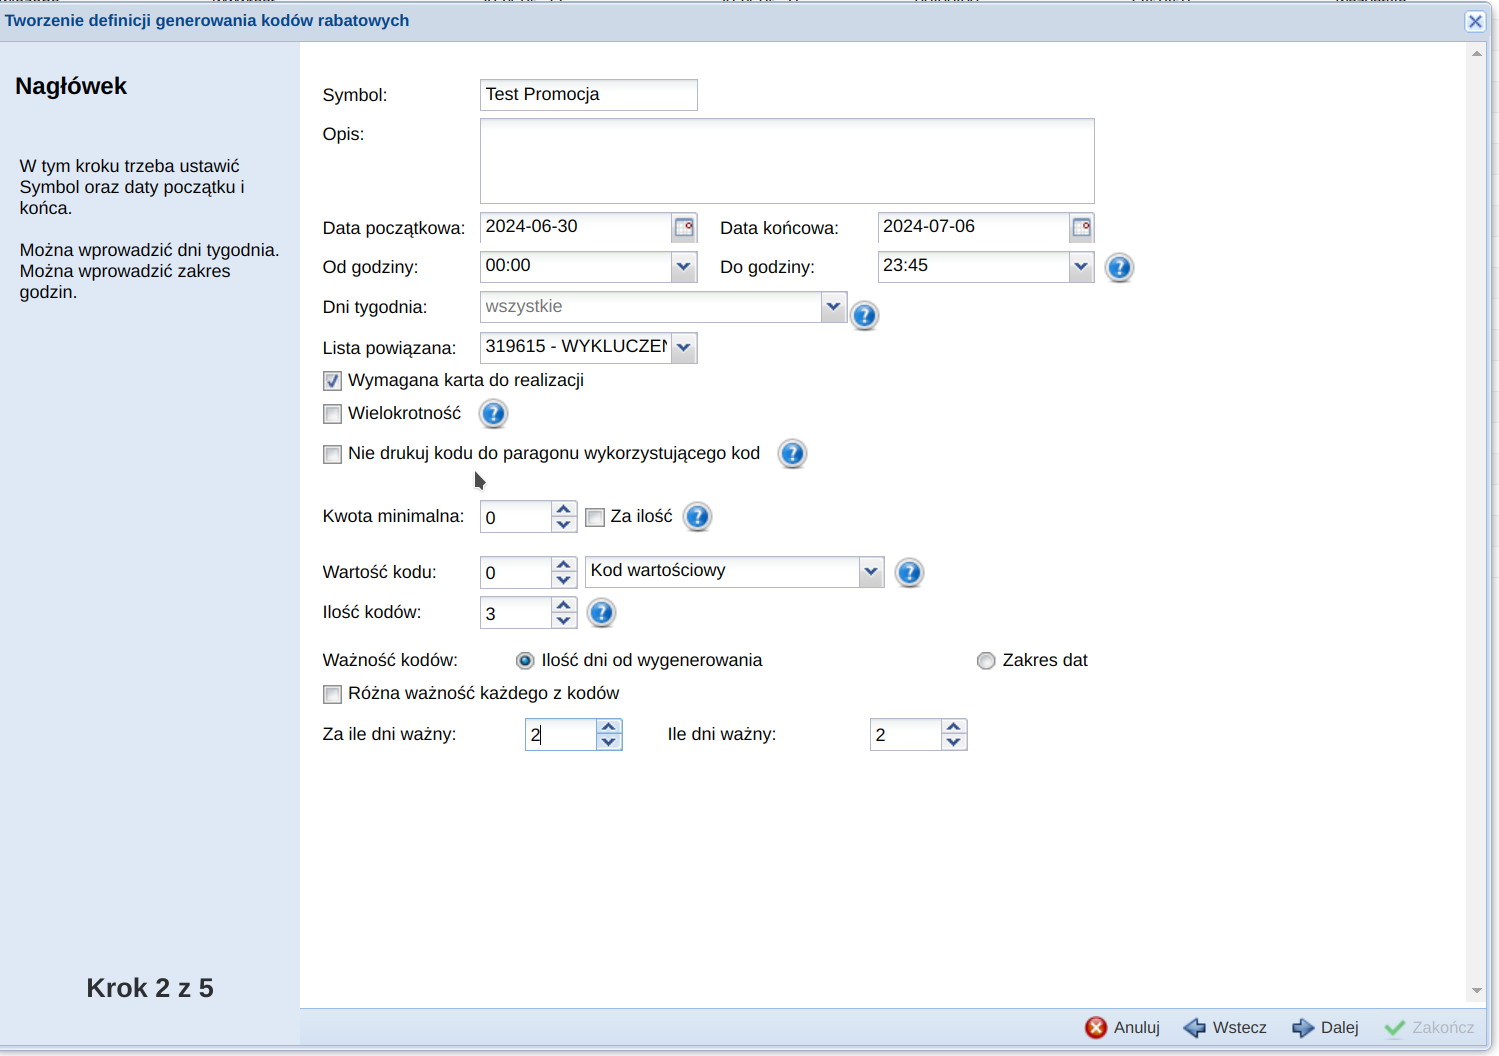The image size is (1499, 1056).
Task: Enable Różna ważność każdego z kodów
Action: (x=333, y=694)
